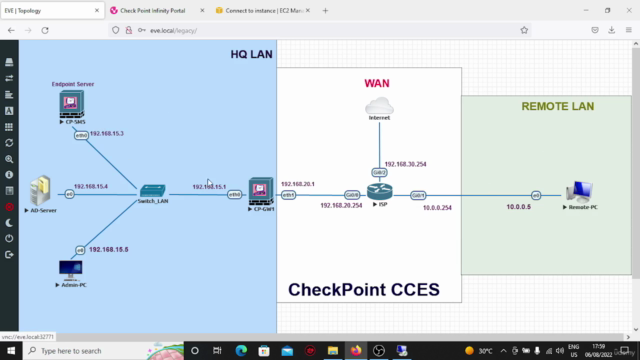Viewport: 640px width, 360px height.
Task: Open the Firefox application menu
Action: (629, 30)
